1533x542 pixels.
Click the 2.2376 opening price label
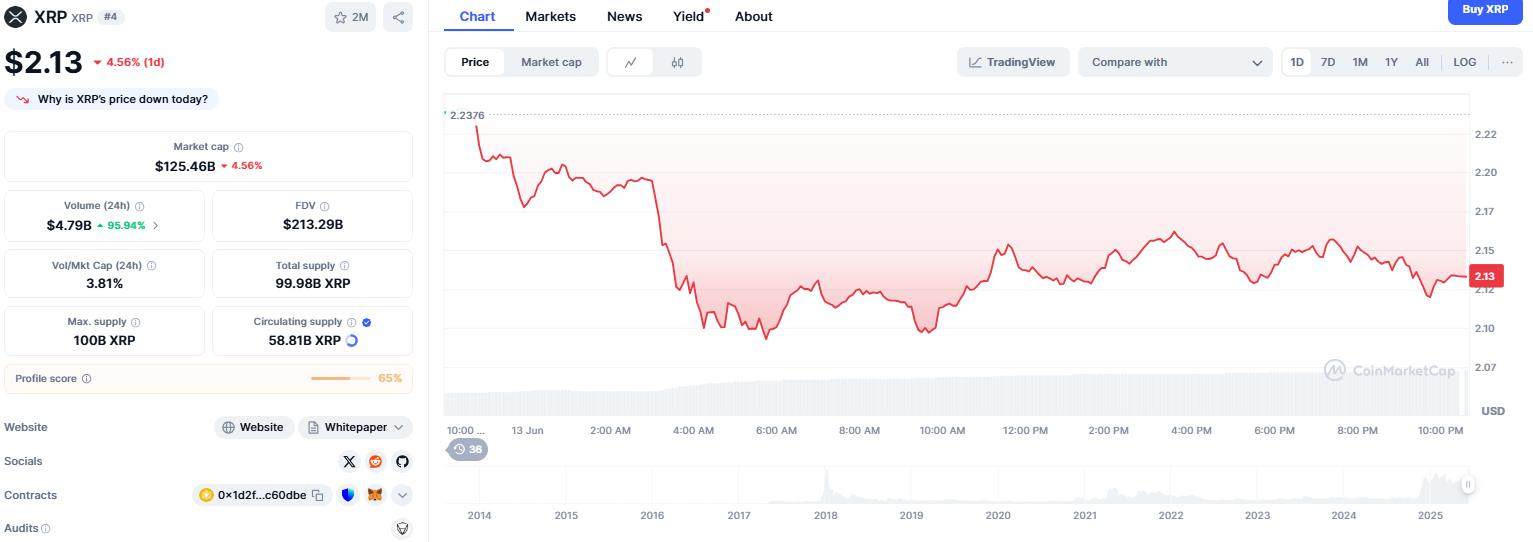click(466, 115)
